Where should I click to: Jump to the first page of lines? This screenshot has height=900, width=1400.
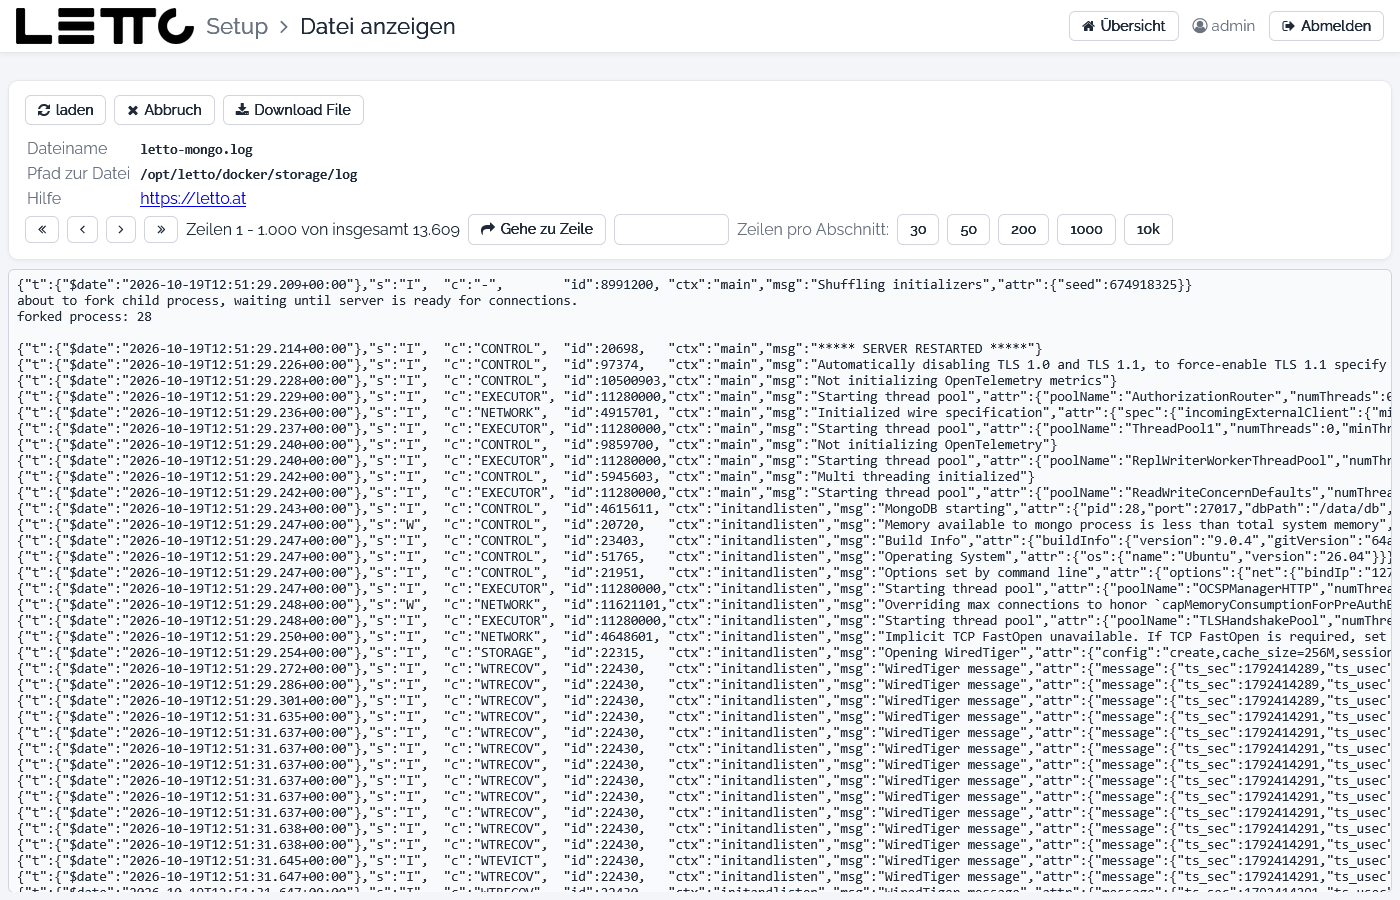42,229
